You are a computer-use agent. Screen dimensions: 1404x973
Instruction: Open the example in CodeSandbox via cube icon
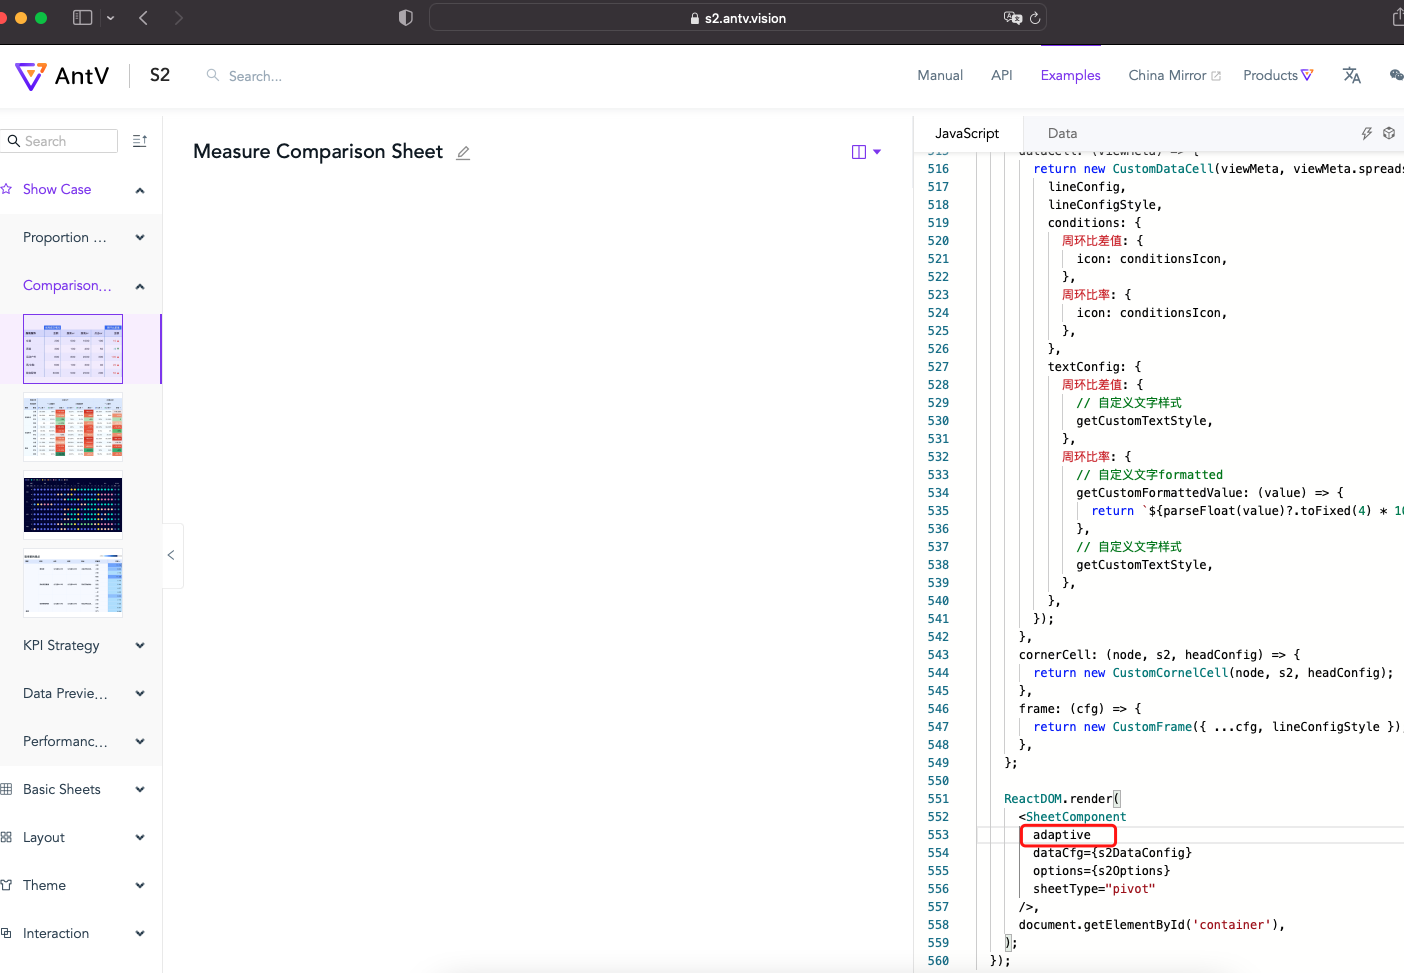1389,132
